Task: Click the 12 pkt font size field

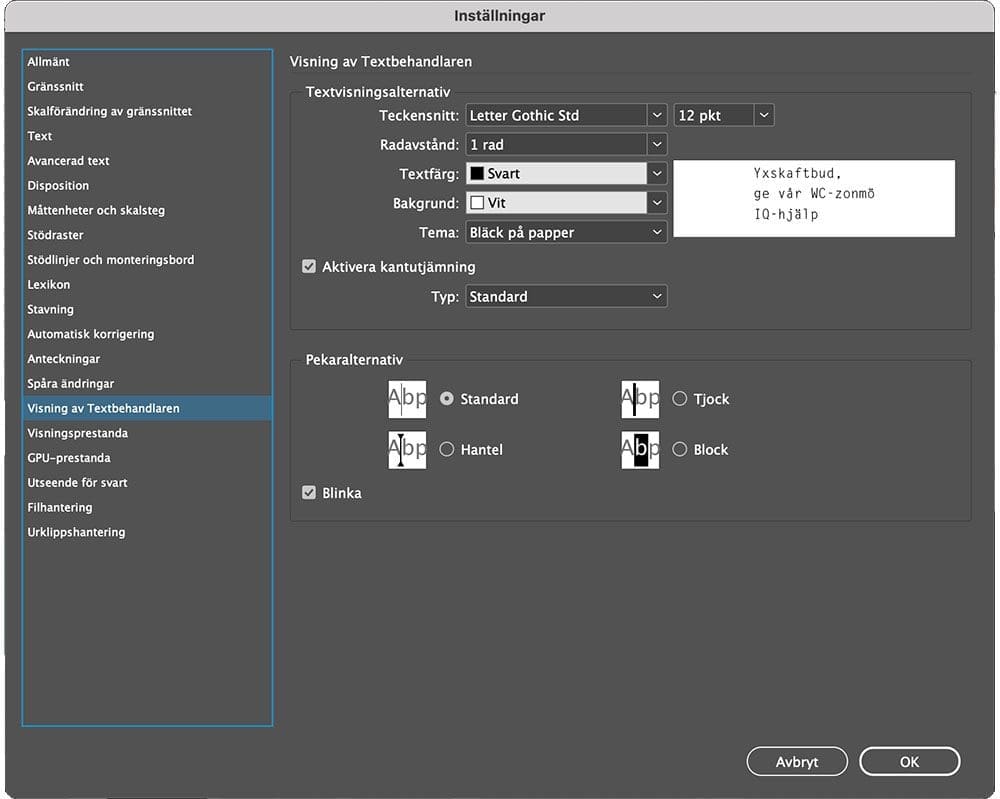Action: click(x=714, y=115)
